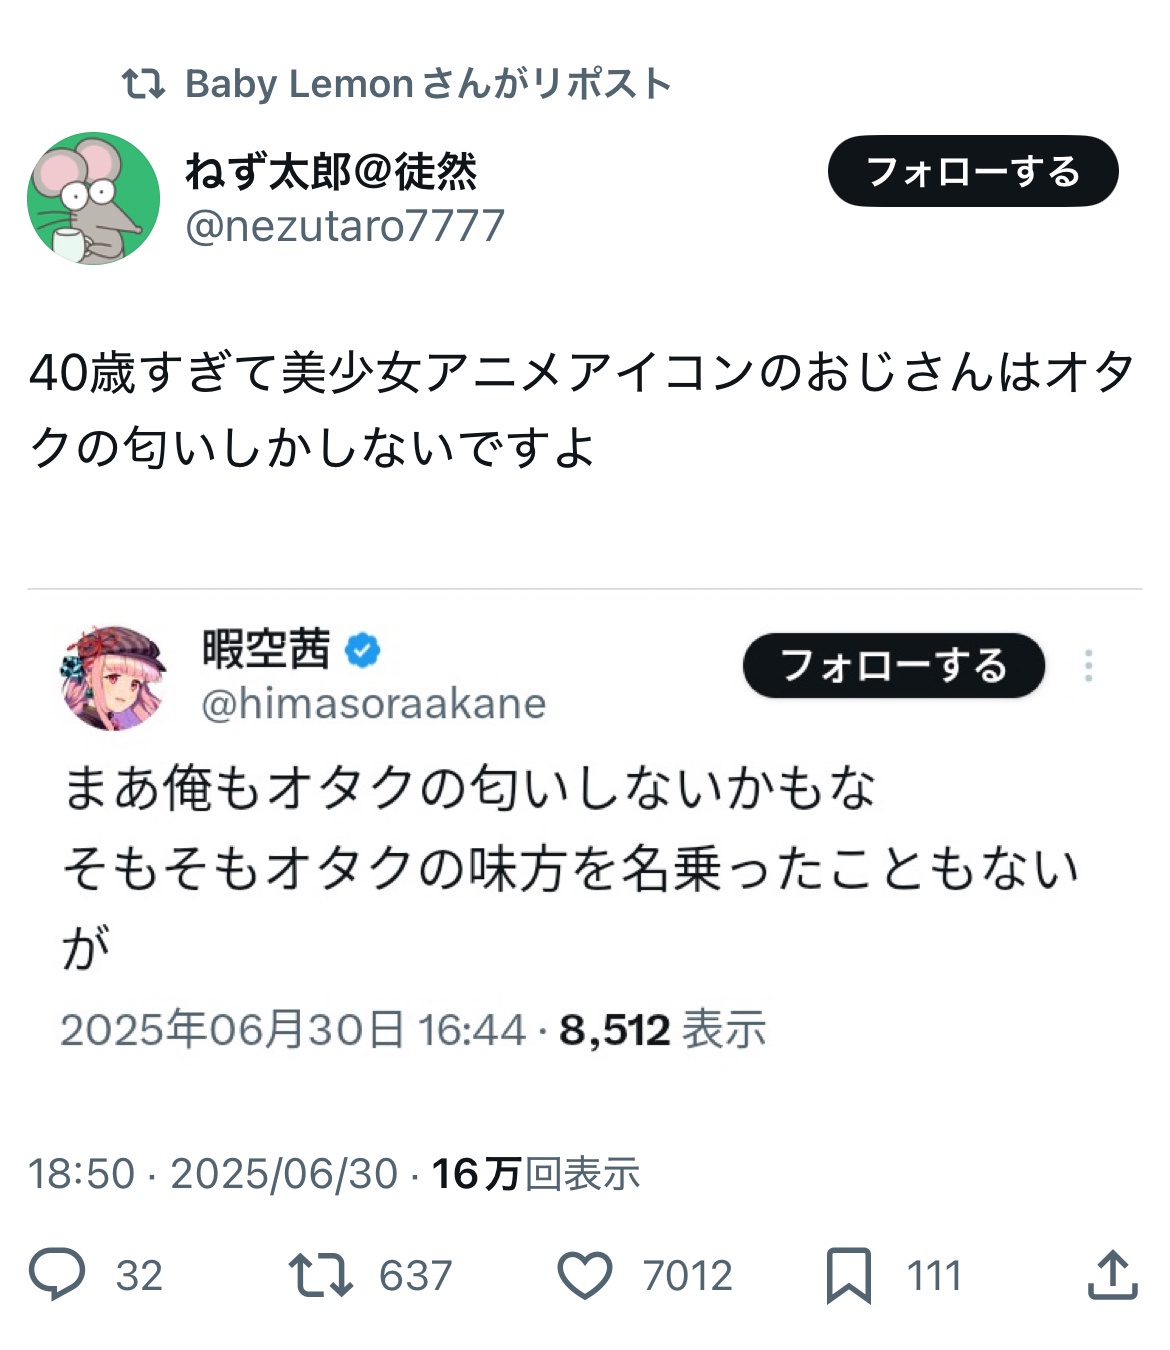
Task: Open the share options icon
Action: tap(1112, 1275)
